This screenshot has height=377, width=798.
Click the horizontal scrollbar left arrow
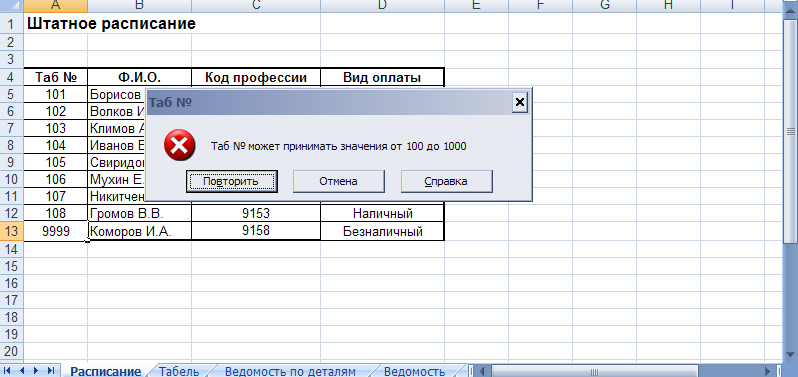click(x=482, y=371)
